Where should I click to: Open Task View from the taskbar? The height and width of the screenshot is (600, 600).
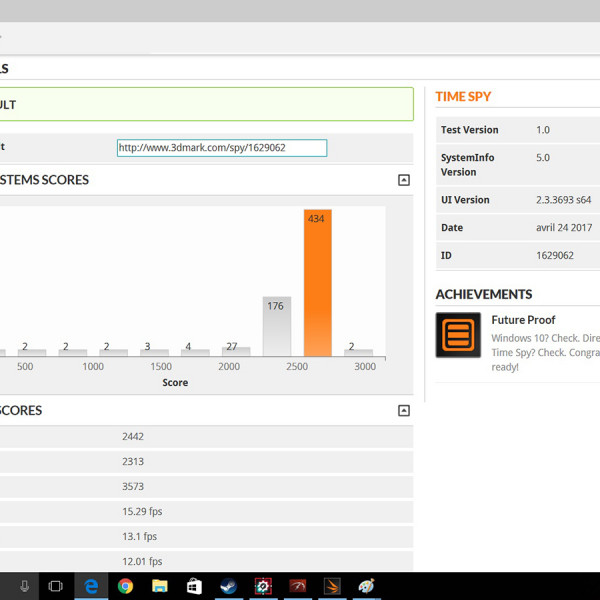(x=56, y=586)
